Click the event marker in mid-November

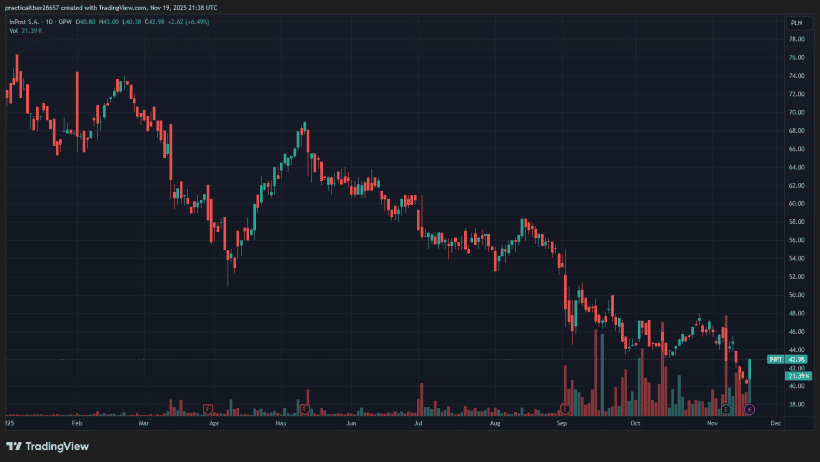pyautogui.click(x=726, y=409)
